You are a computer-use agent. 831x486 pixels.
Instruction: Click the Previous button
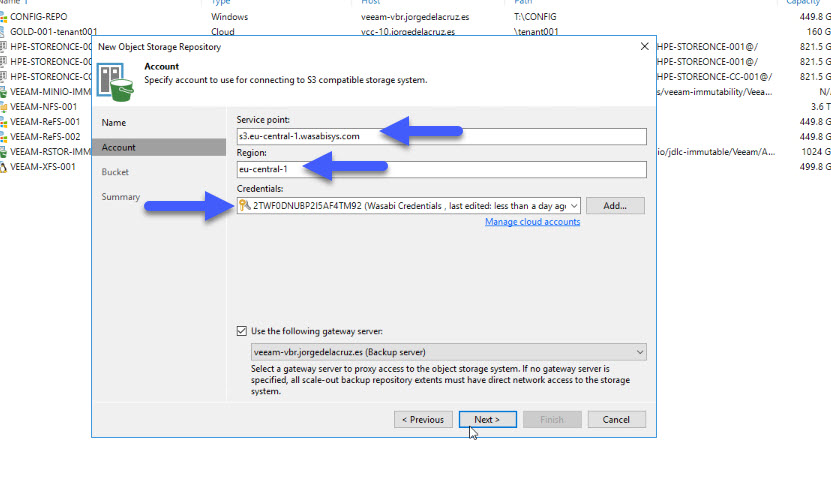point(423,419)
